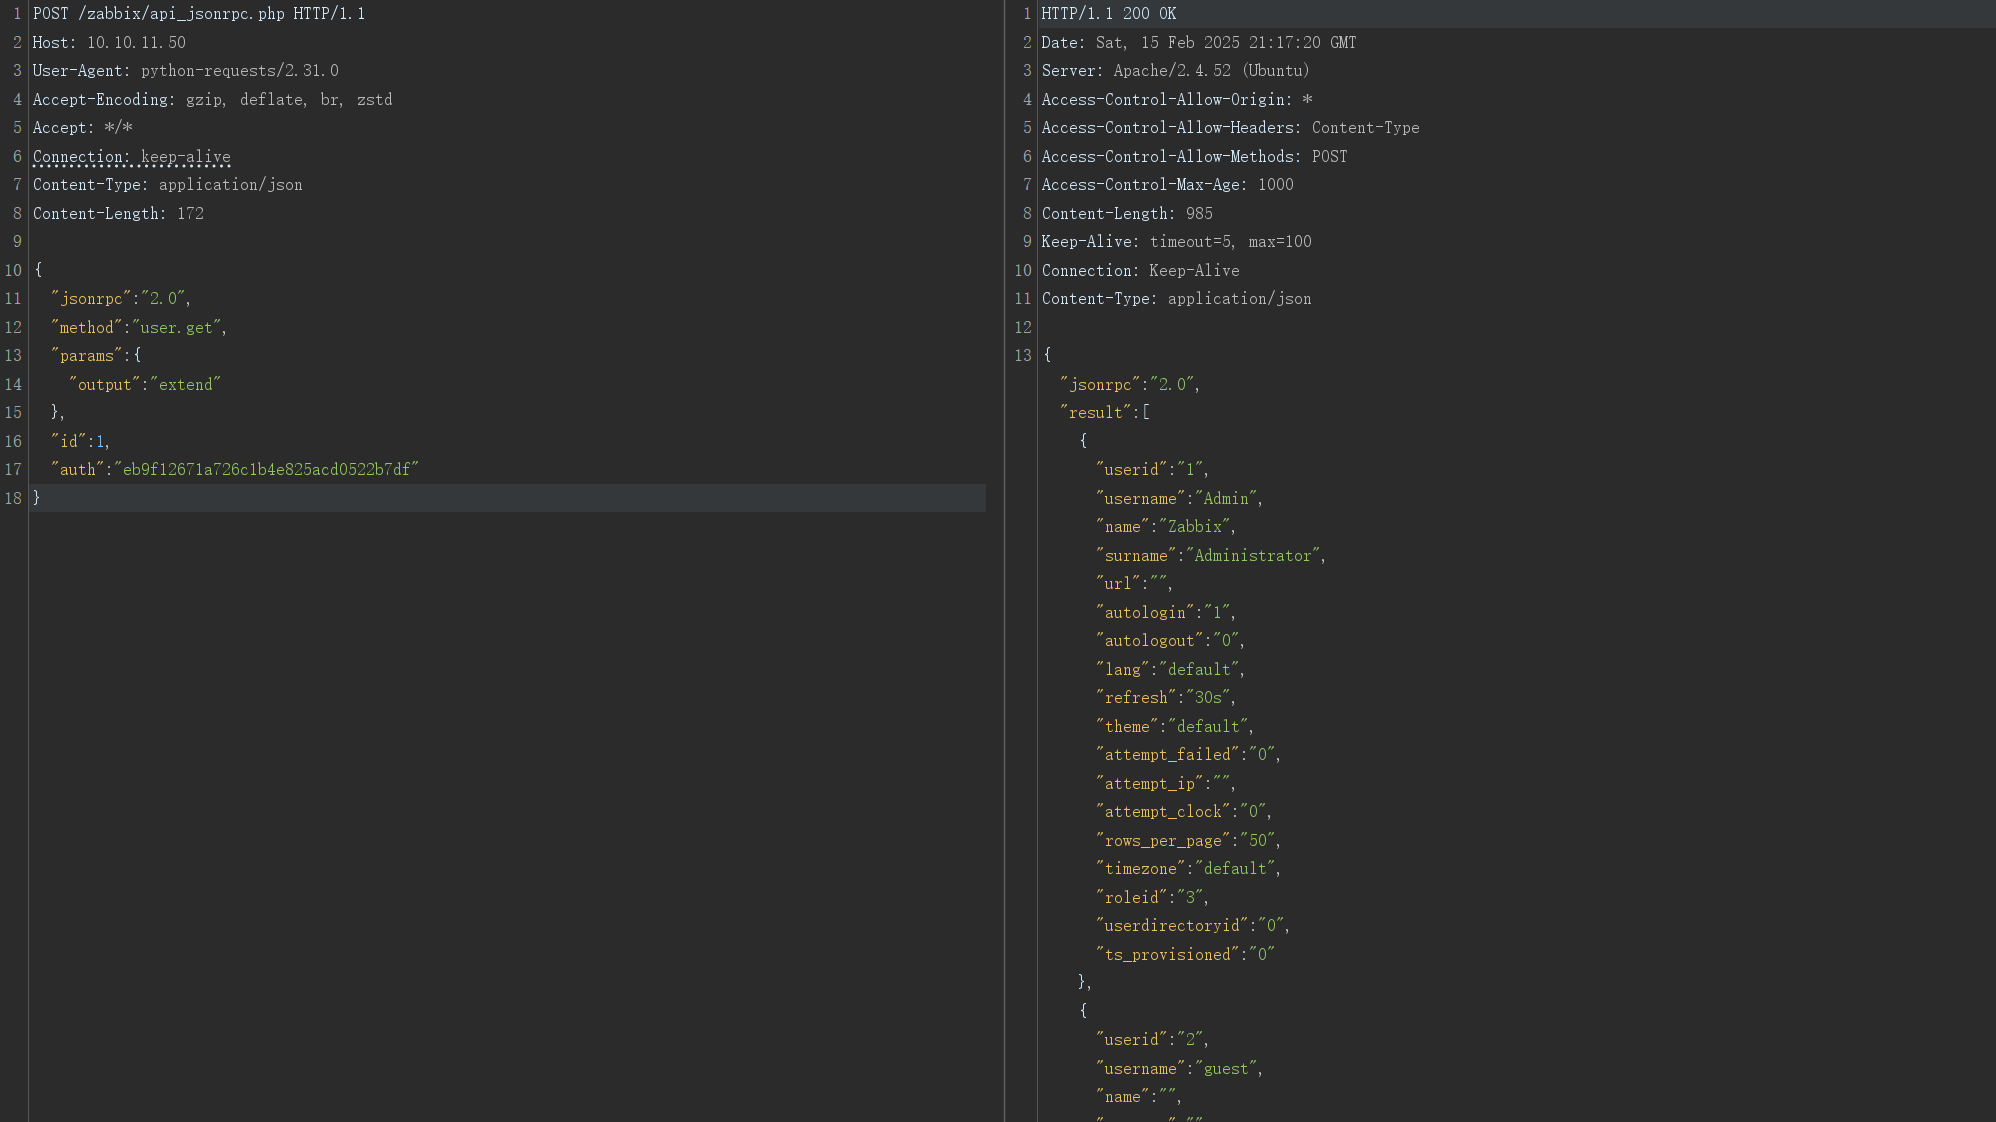Click the Server: Apache/2.4.52 header
The width and height of the screenshot is (1996, 1122).
(1176, 71)
